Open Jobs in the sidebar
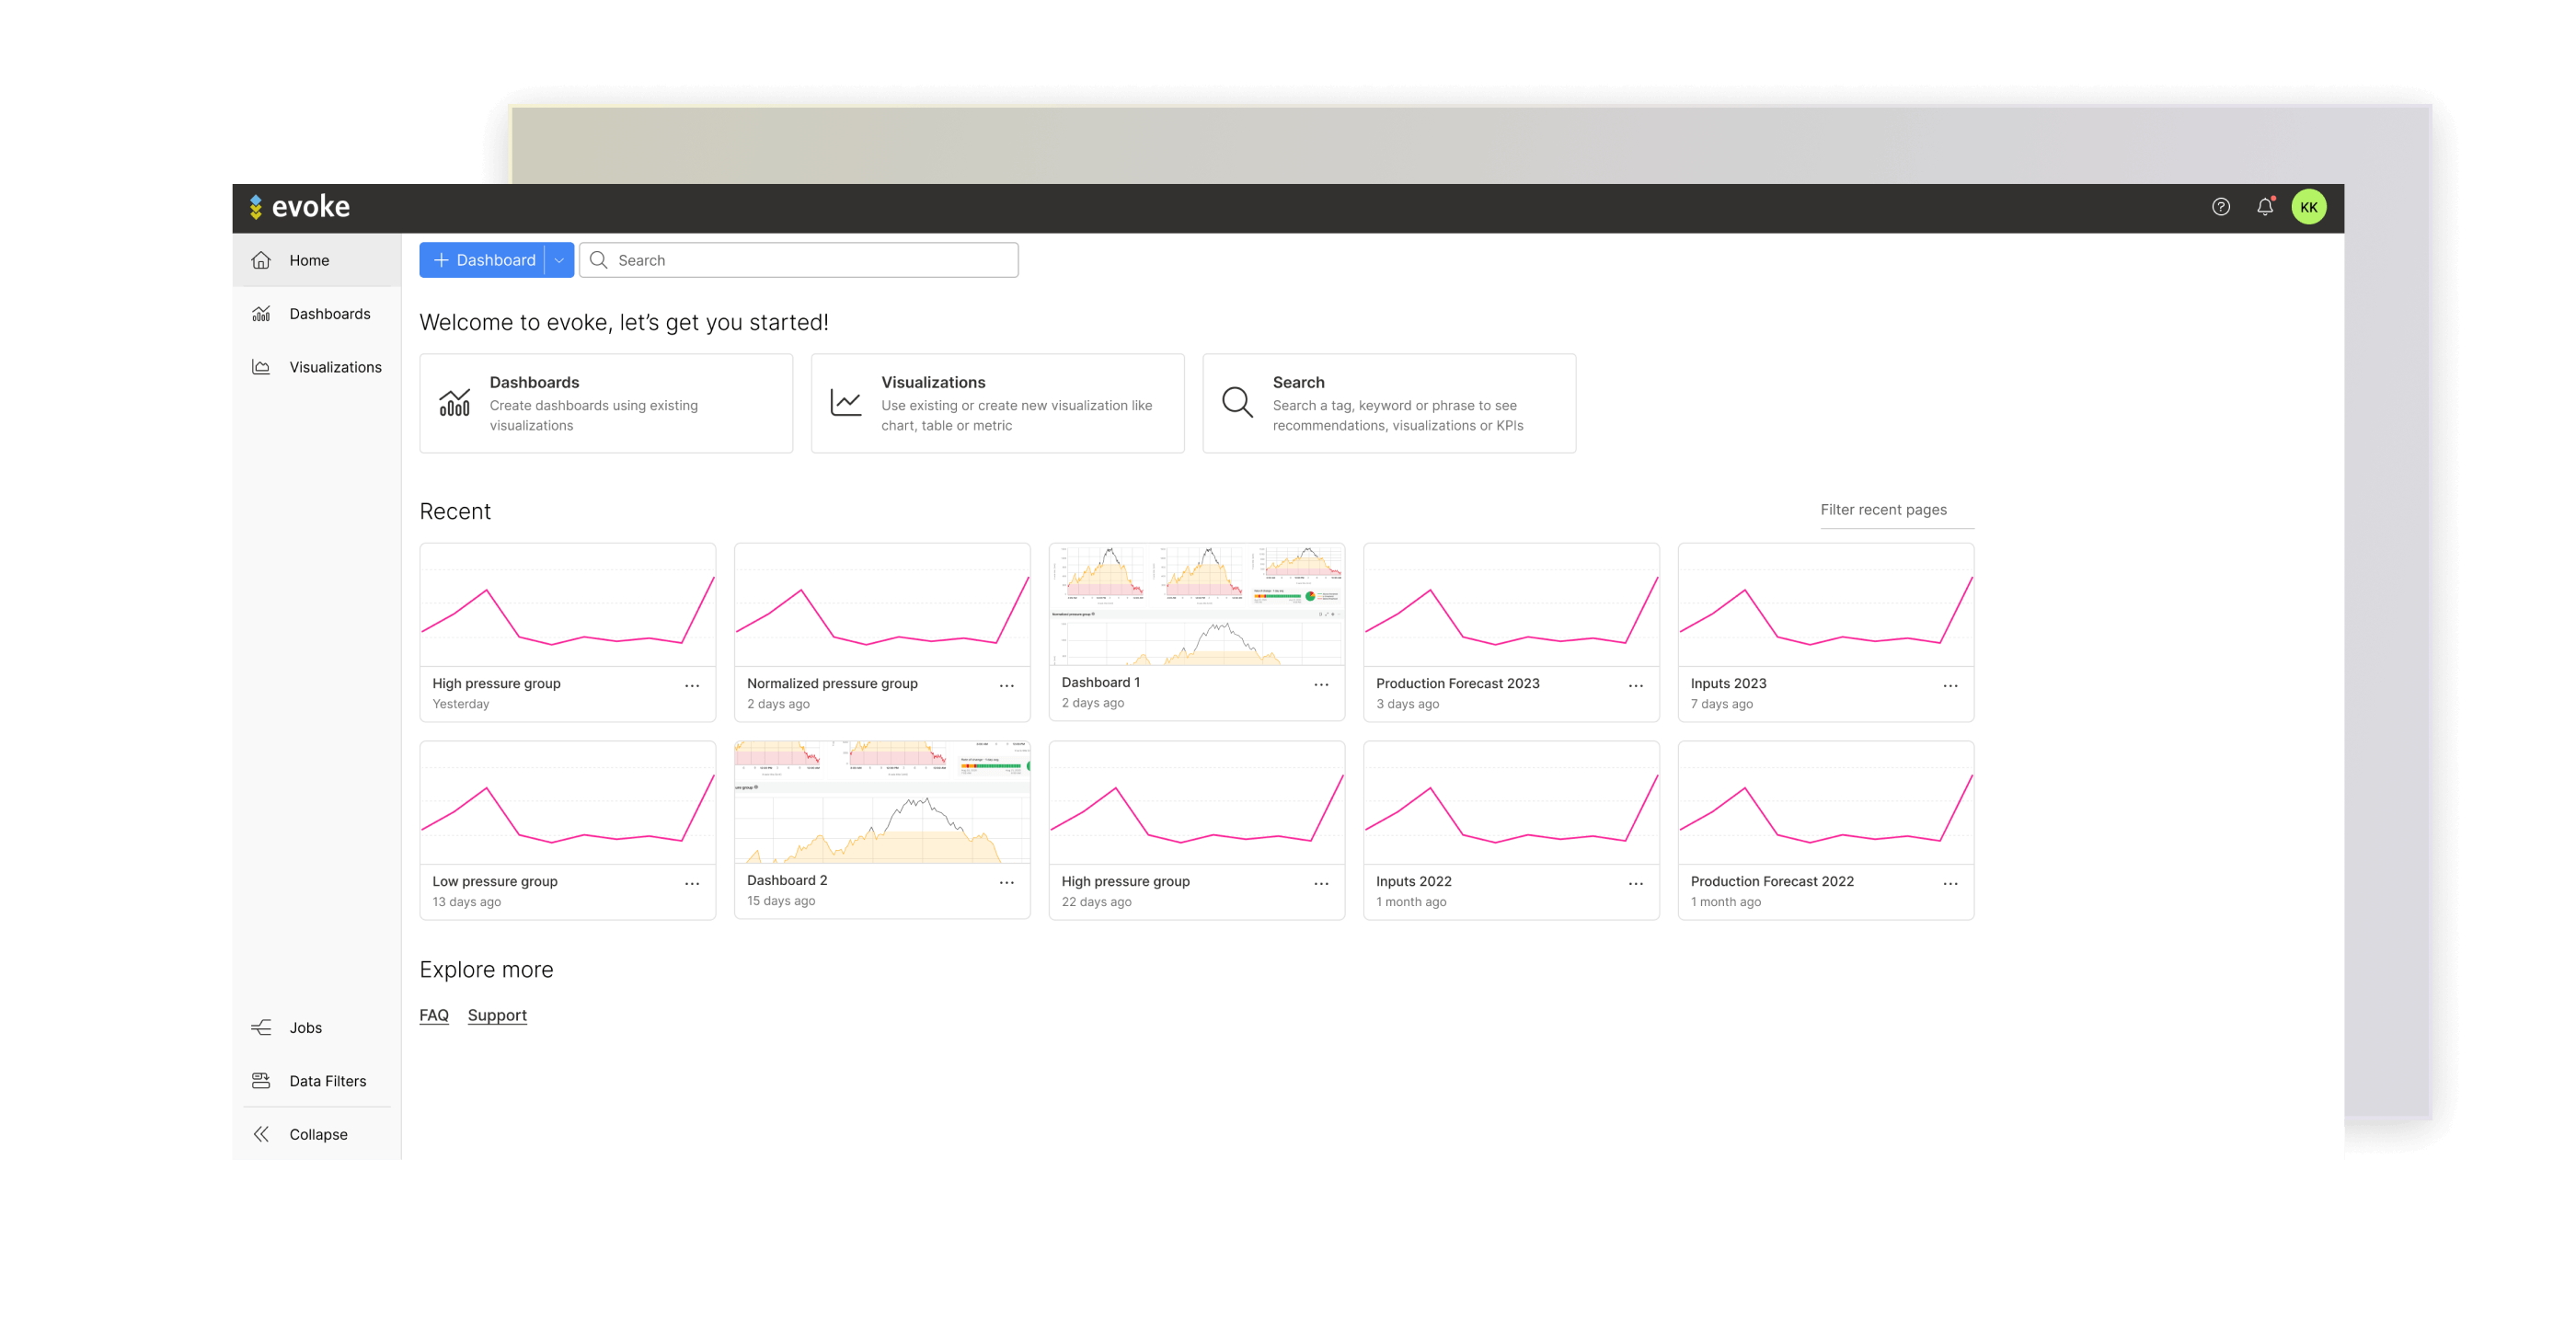Screen dimensions: 2576x1343 tap(305, 1027)
